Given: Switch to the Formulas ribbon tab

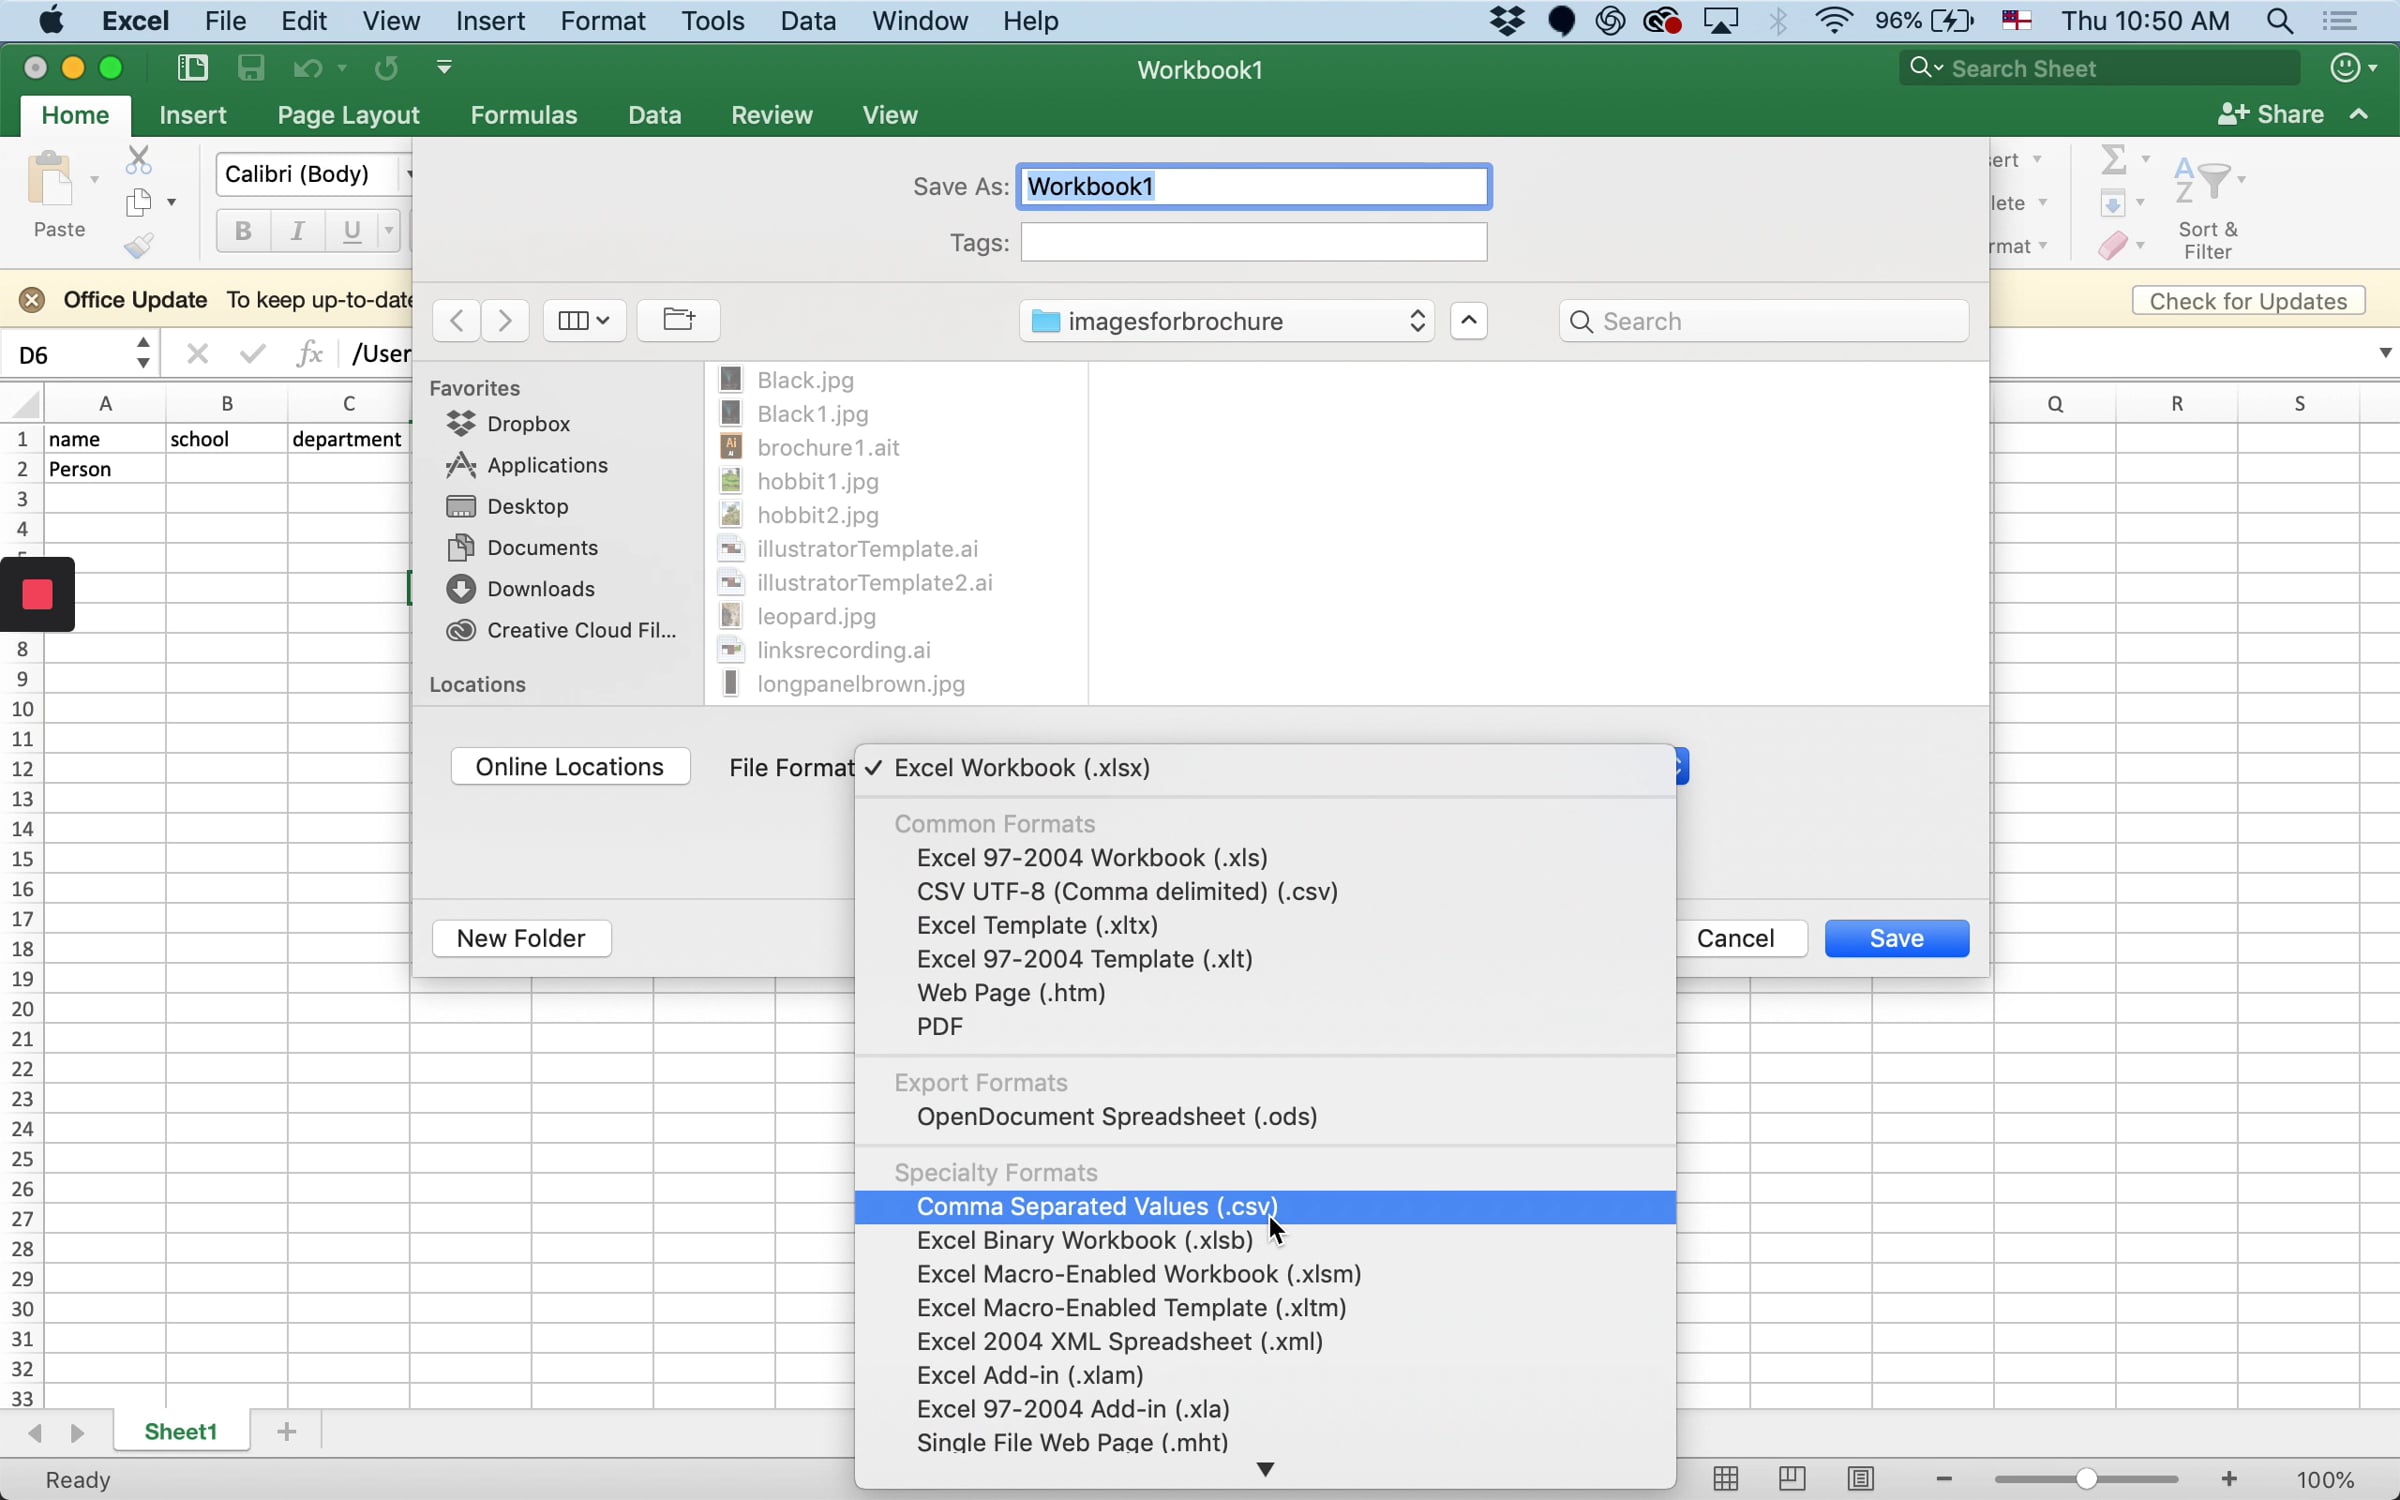Looking at the screenshot, I should tap(524, 115).
